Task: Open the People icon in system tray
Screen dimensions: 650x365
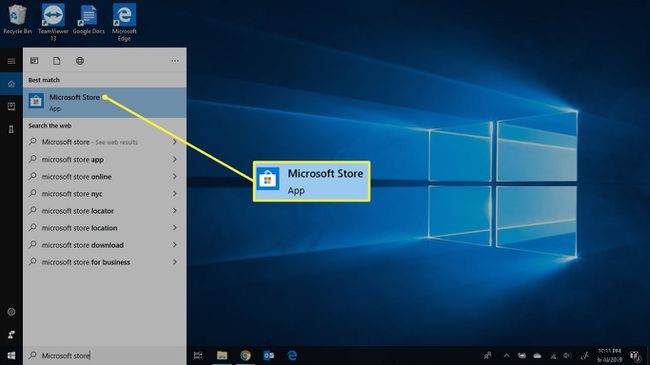Action: click(x=488, y=355)
